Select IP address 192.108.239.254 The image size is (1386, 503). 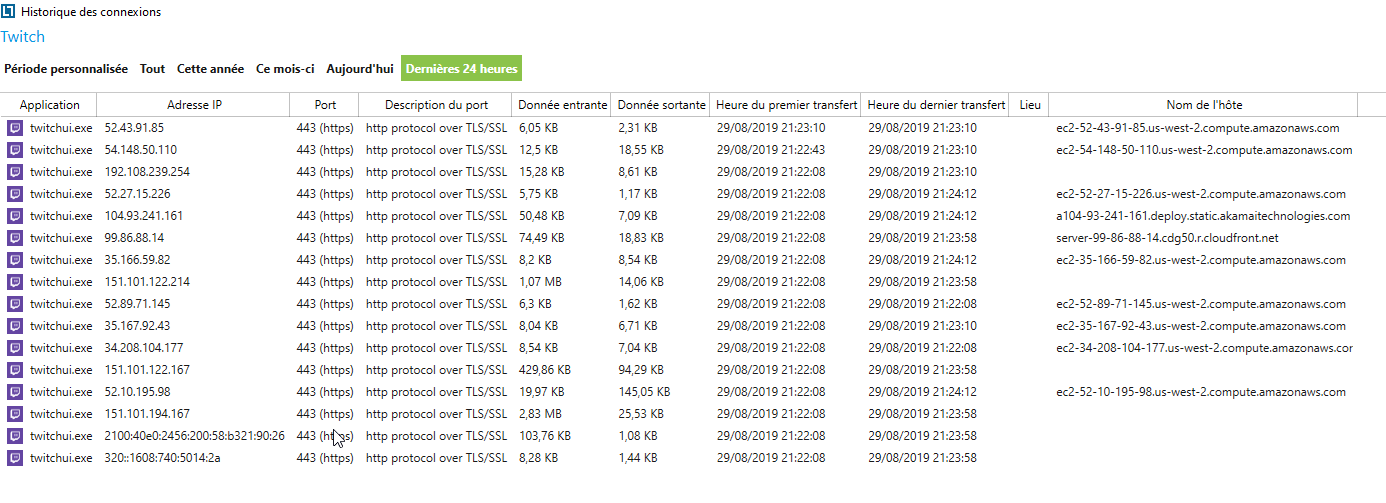click(147, 172)
